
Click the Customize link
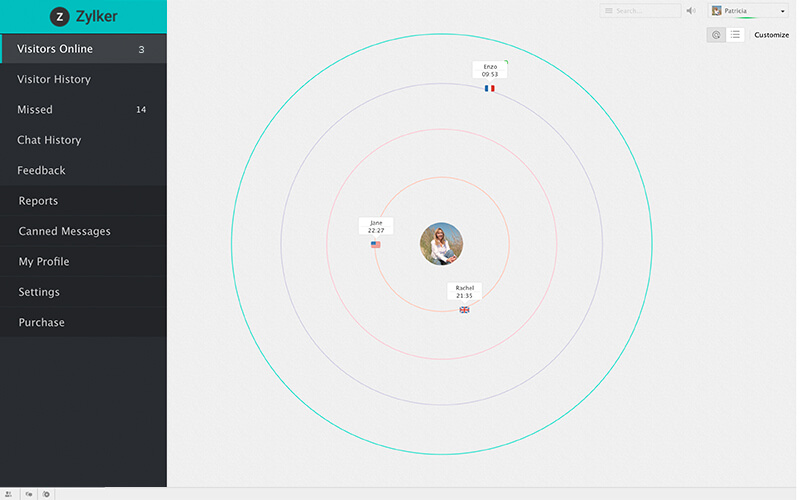(x=771, y=35)
